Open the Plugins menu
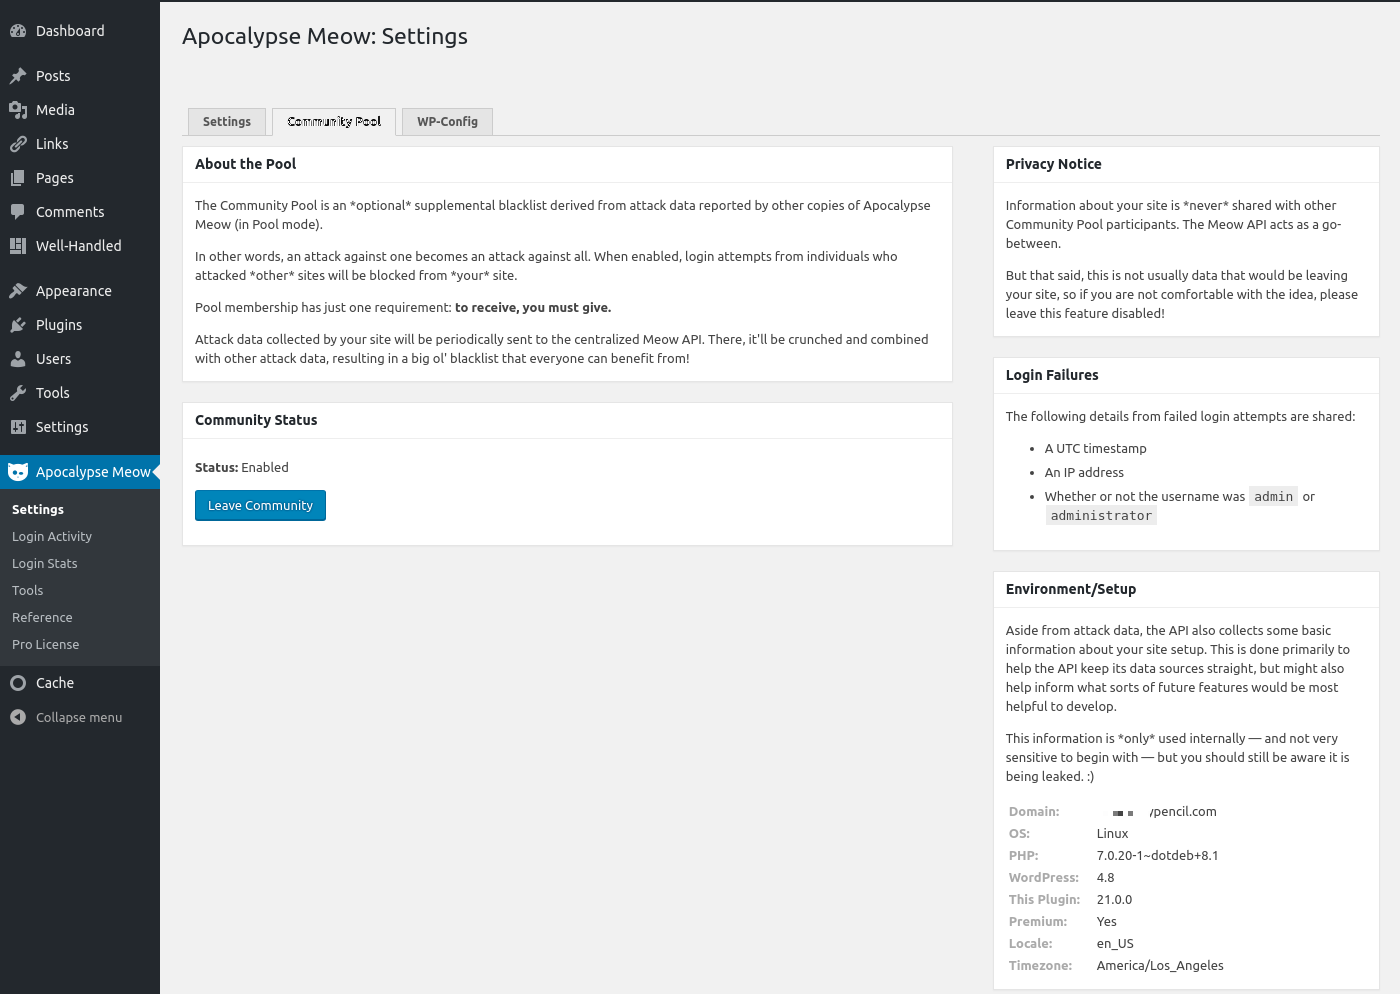1400x994 pixels. point(80,325)
